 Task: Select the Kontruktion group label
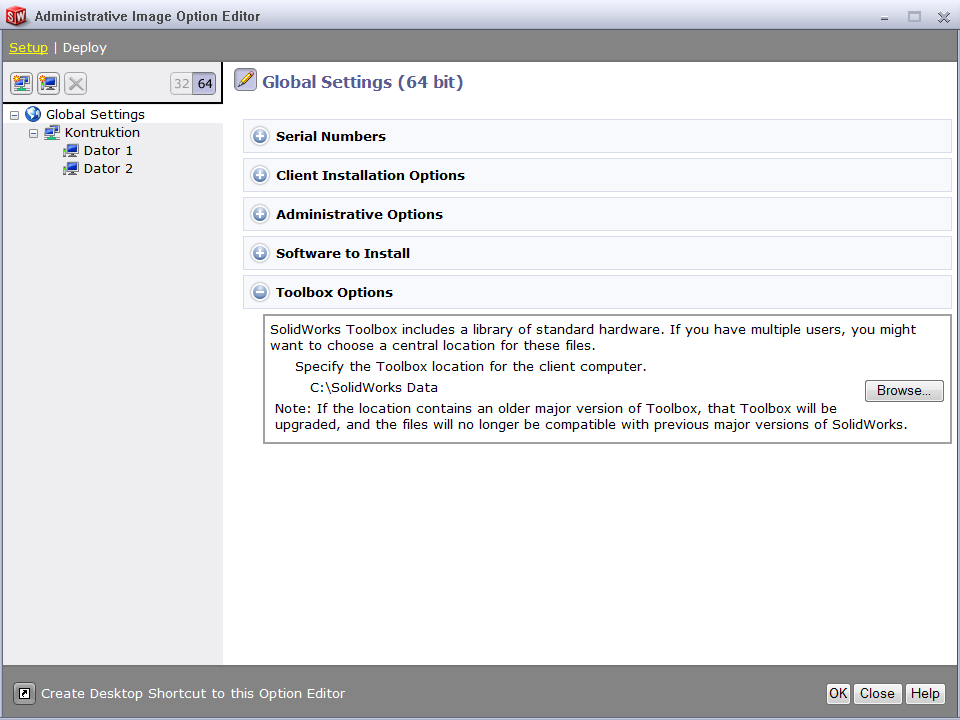click(102, 132)
